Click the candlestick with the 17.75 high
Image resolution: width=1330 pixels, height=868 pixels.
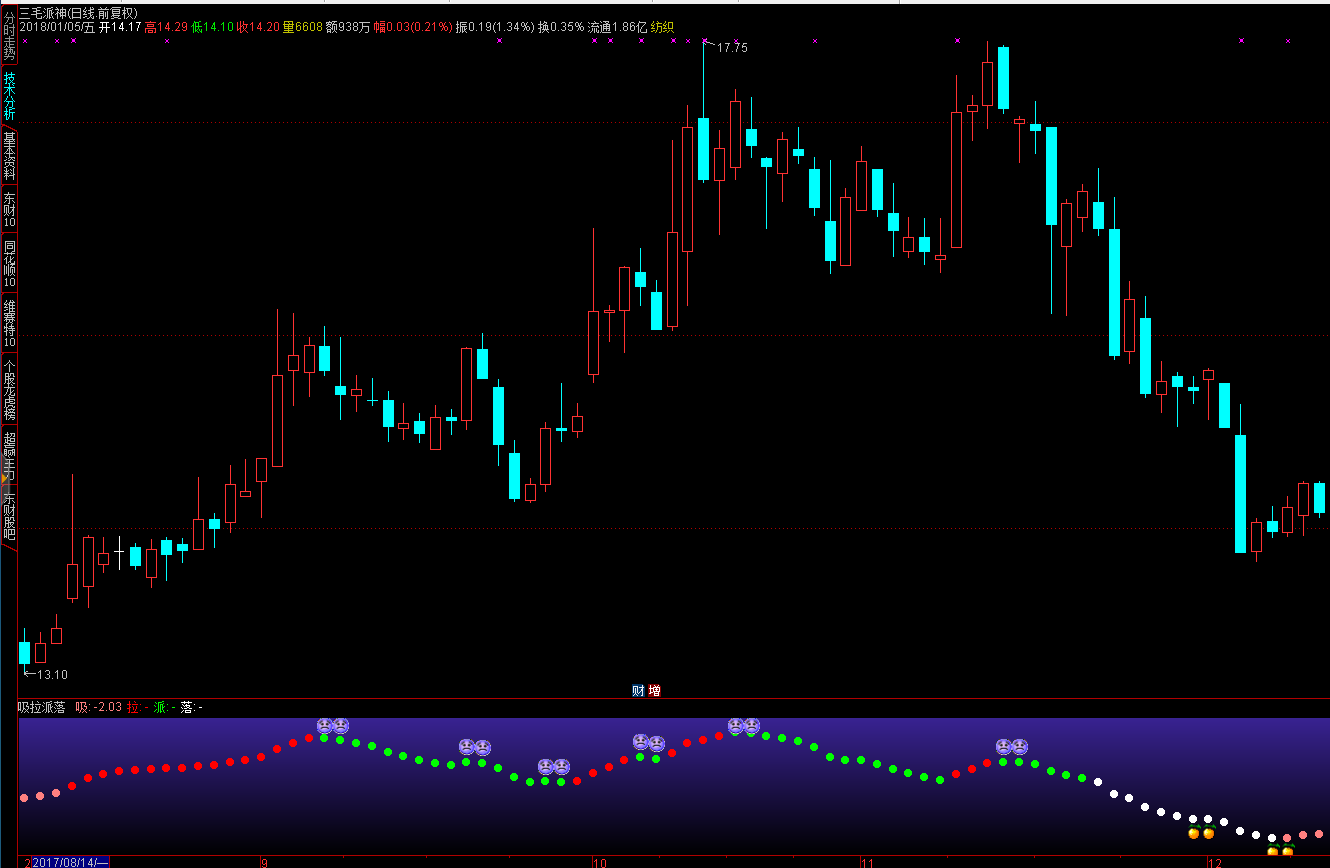pos(704,149)
